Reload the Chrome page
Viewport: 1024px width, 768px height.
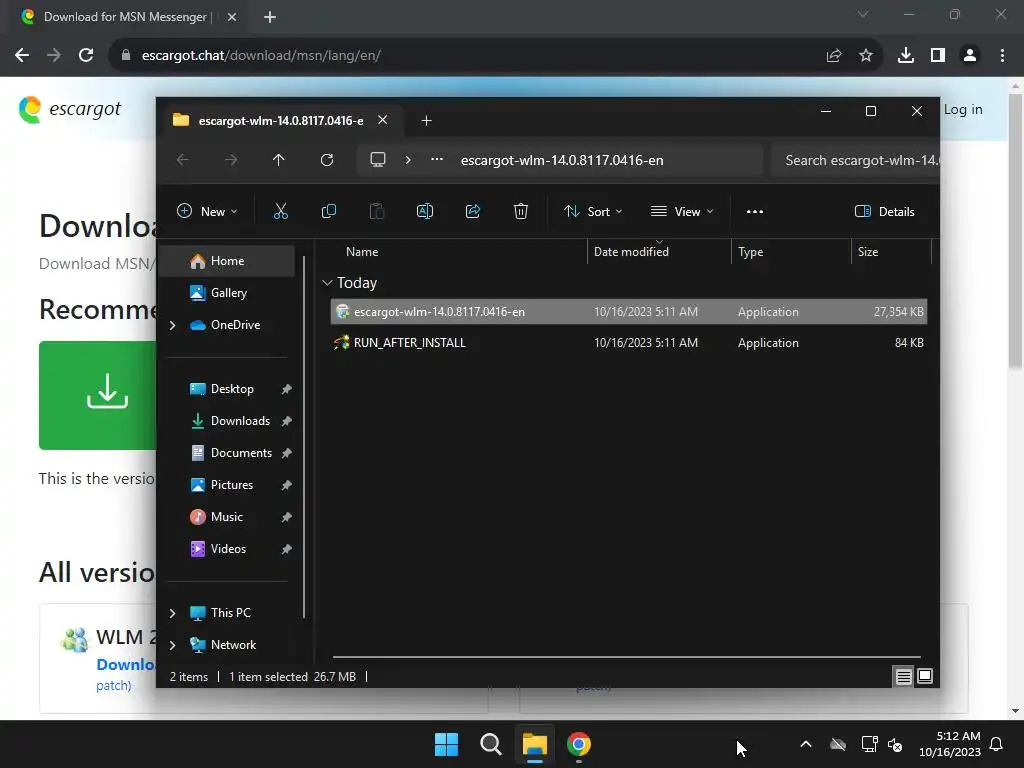(x=86, y=56)
